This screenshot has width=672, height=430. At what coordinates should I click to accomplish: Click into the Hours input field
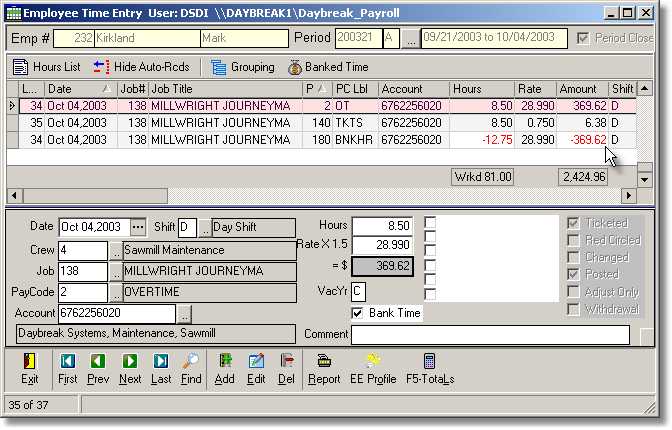click(x=382, y=226)
